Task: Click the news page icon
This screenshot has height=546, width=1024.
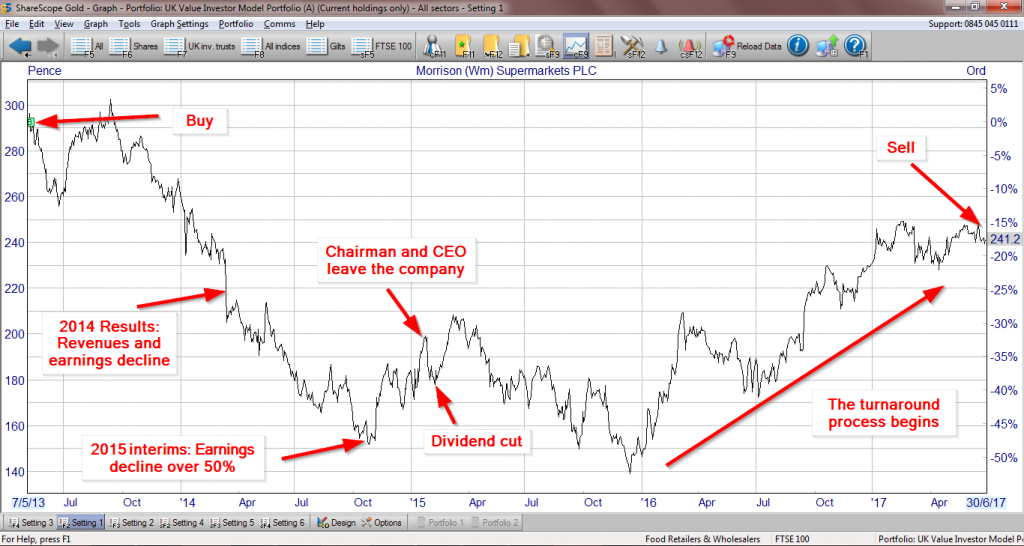Action: (604, 46)
